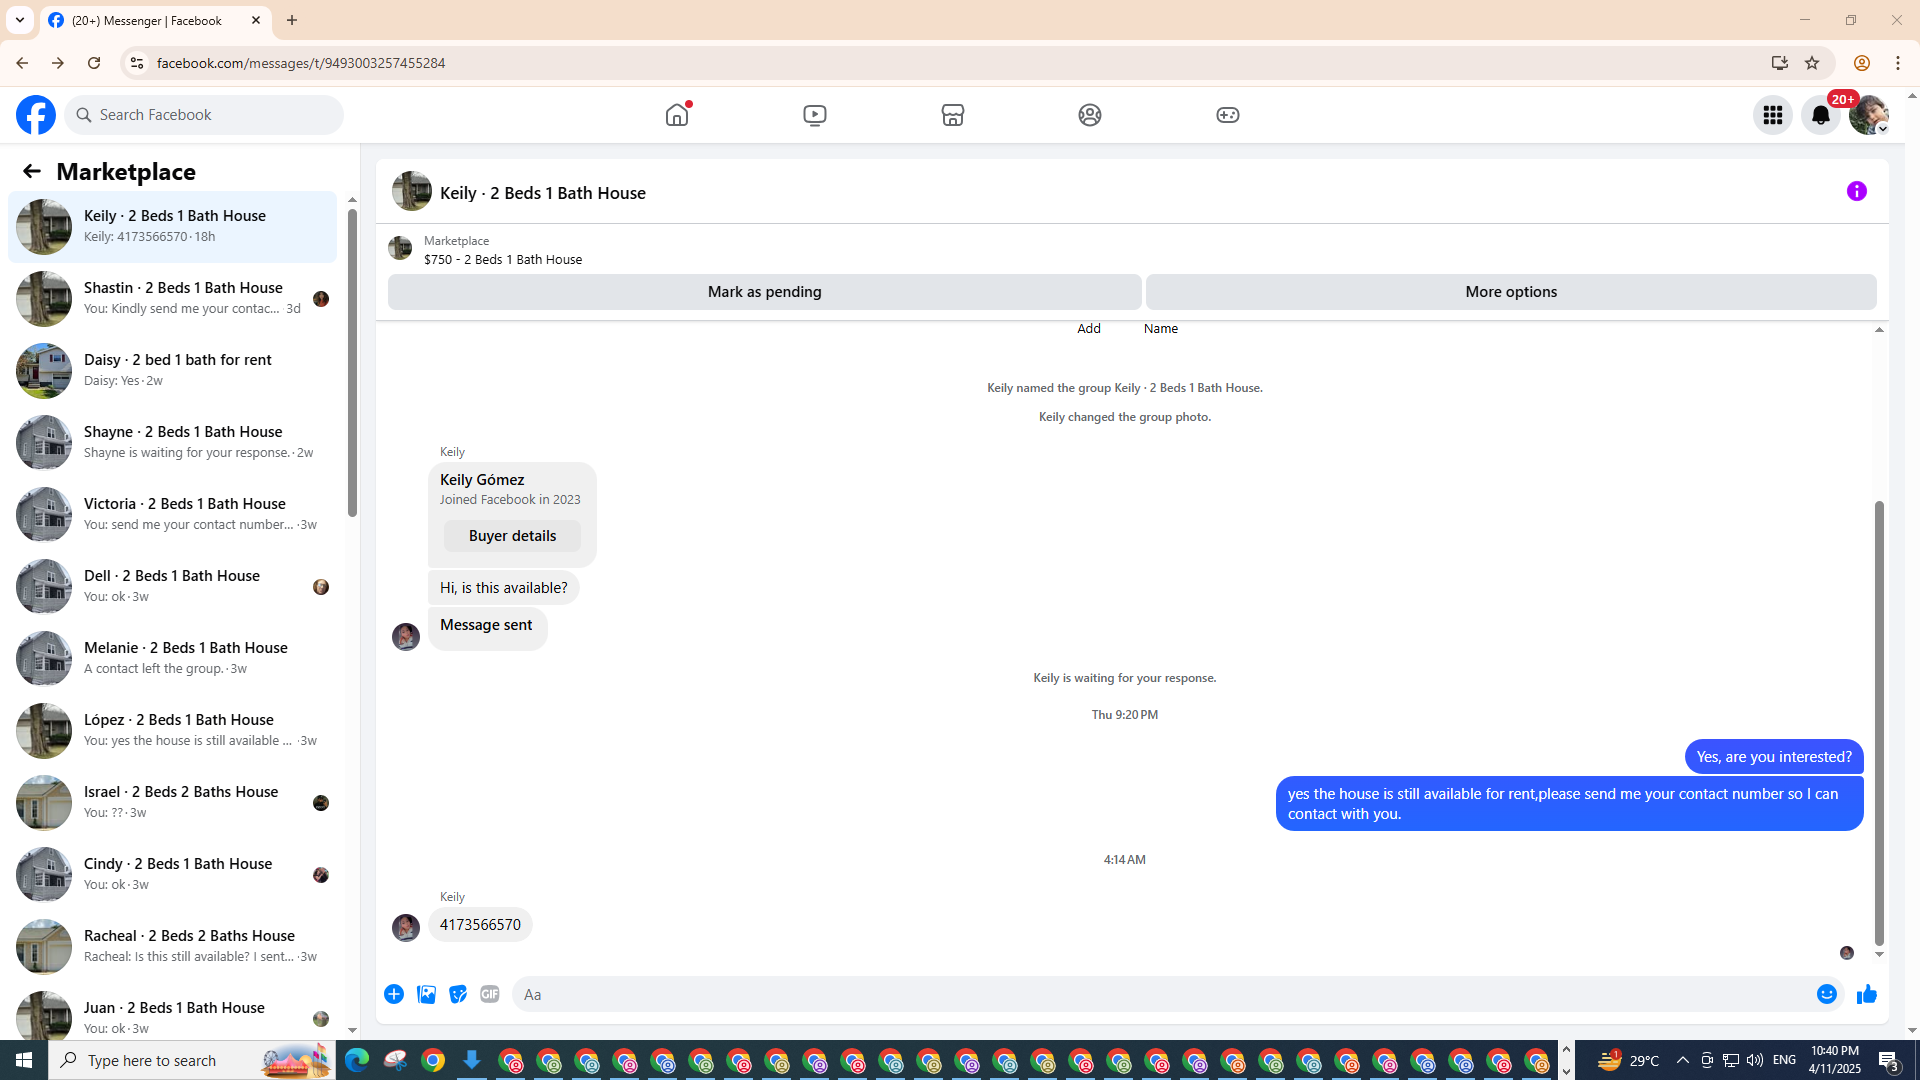Open the Facebook menu grid icon
1920x1080 pixels.
coord(1773,115)
